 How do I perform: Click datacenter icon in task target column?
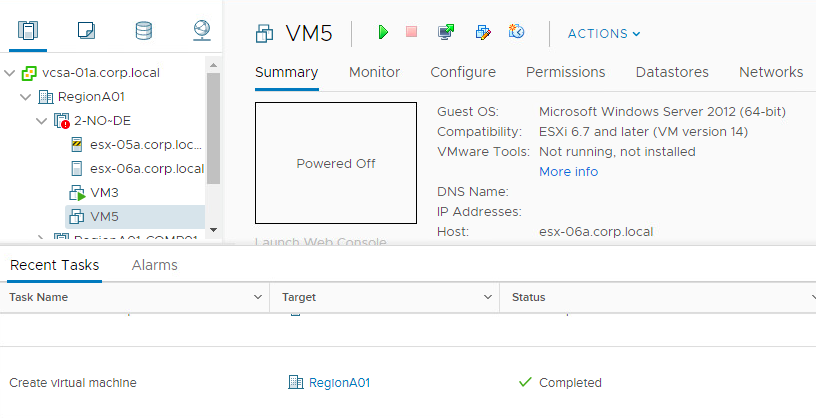point(296,382)
